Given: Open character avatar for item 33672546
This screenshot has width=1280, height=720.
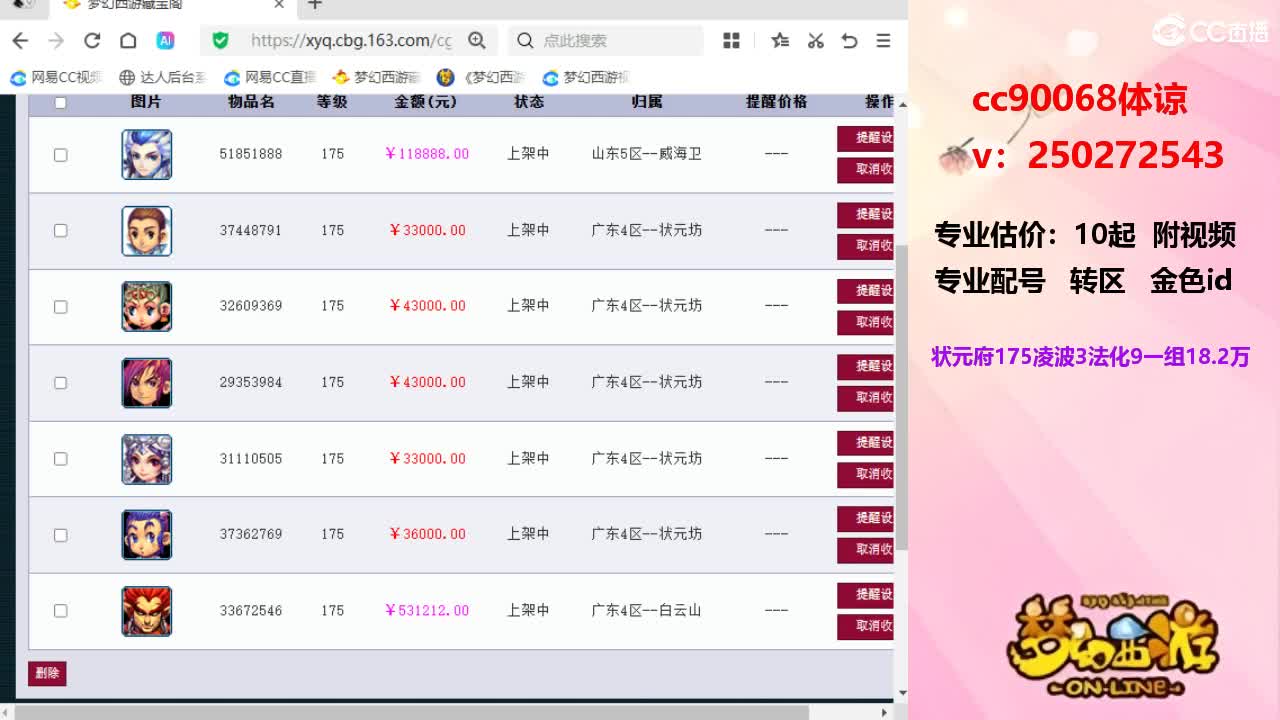Looking at the screenshot, I should pos(147,611).
